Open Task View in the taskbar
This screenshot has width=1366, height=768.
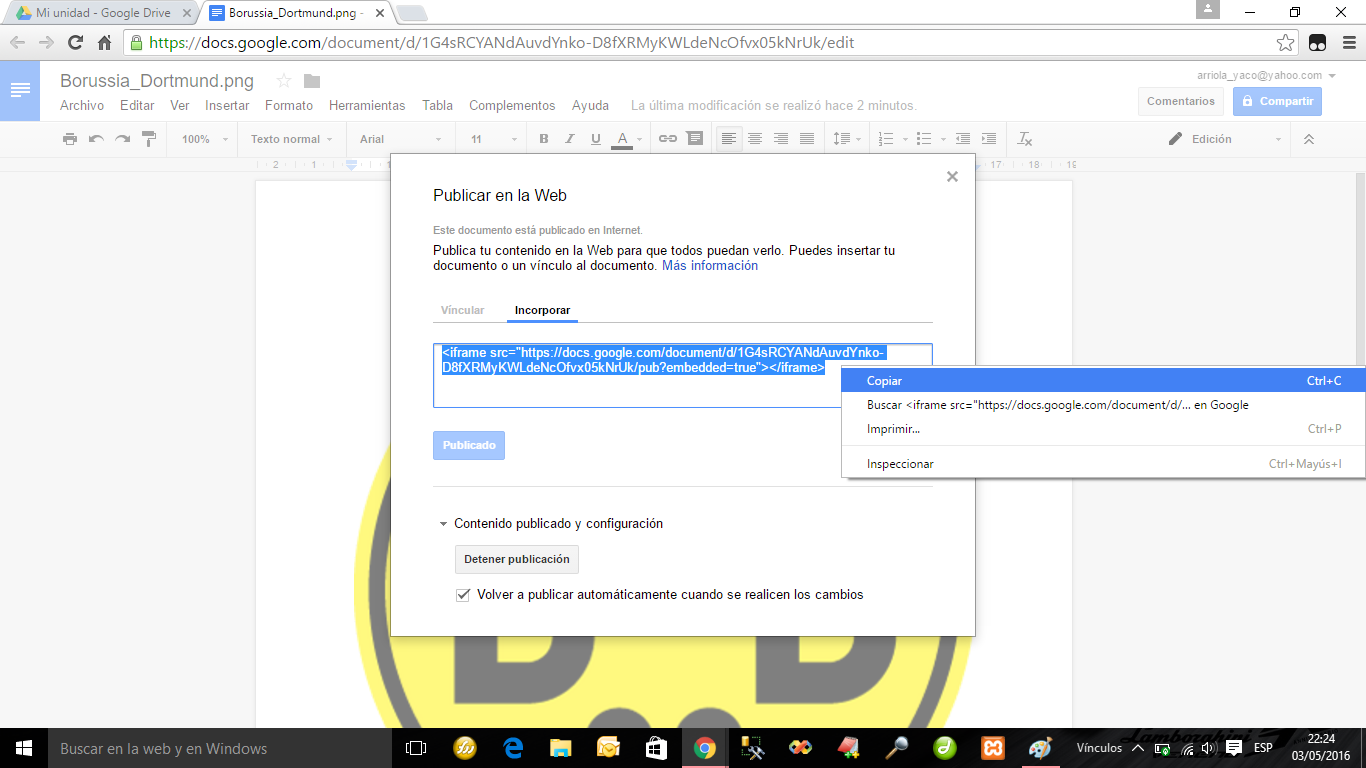click(x=416, y=748)
